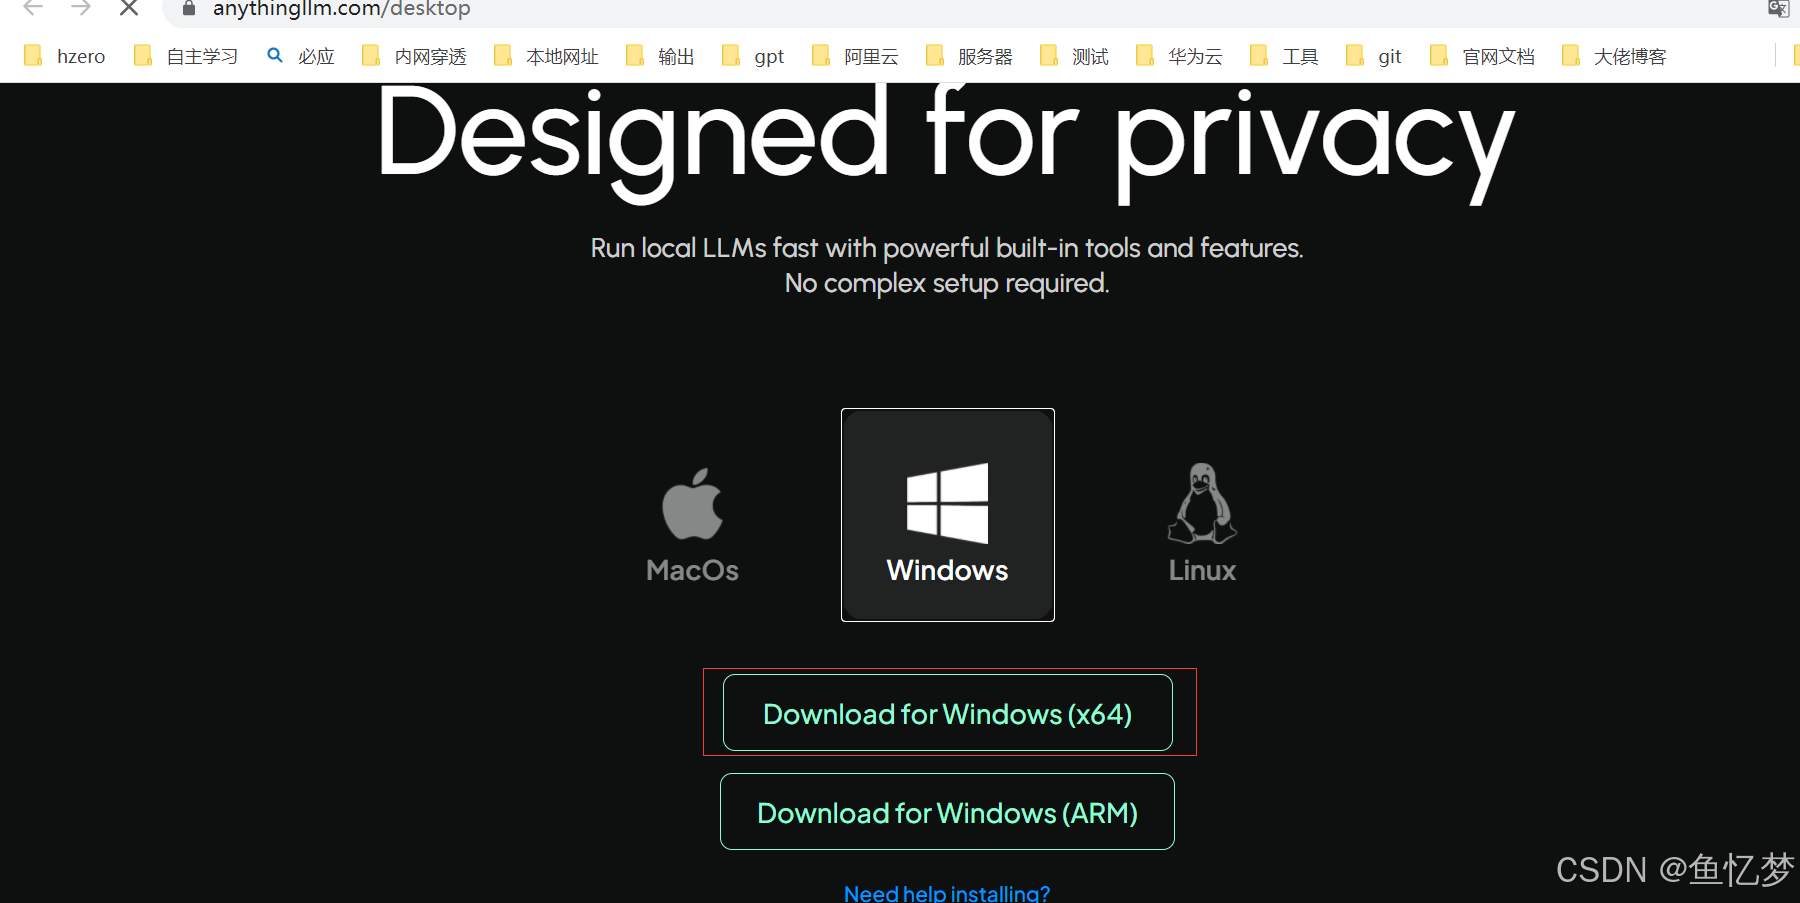This screenshot has width=1800, height=903.
Task: Open the 工具 bookmark folder
Action: 1285,56
